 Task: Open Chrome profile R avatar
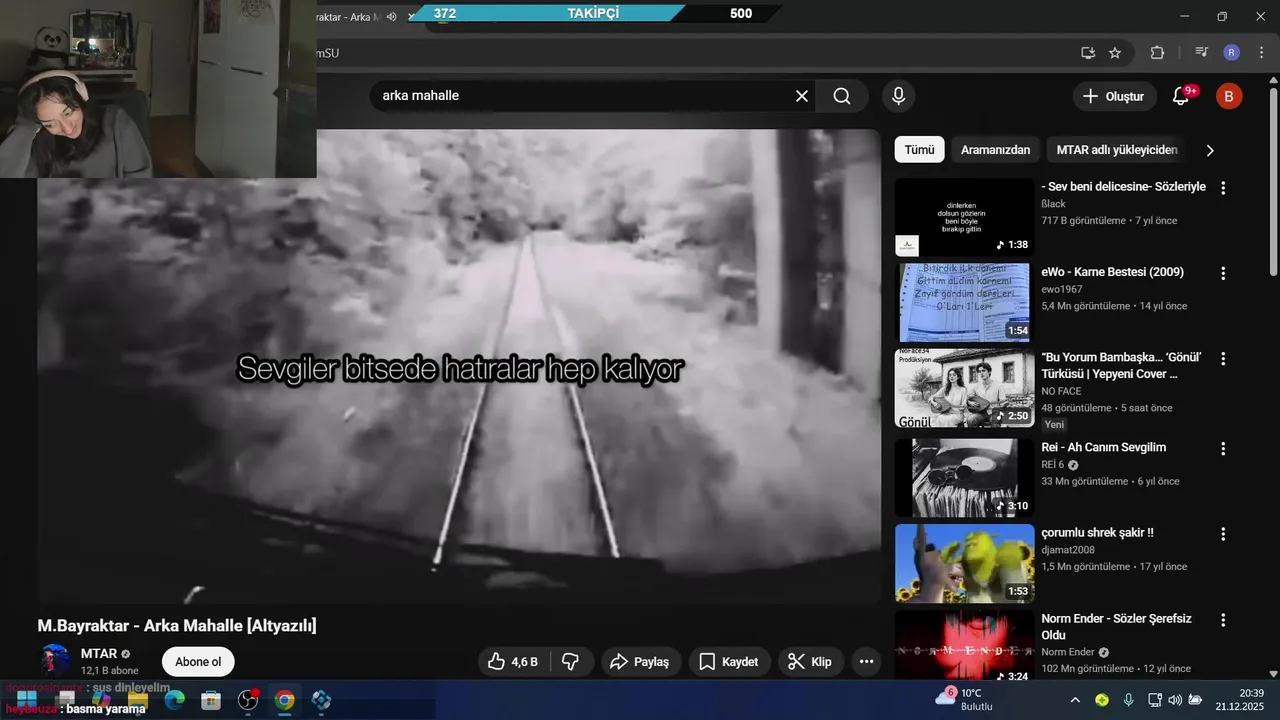click(x=1231, y=53)
